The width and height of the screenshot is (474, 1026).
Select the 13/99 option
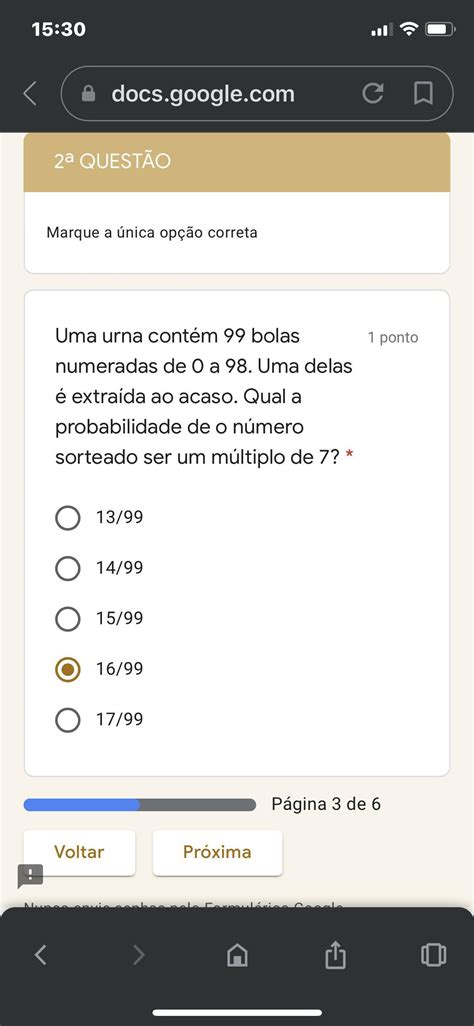(100, 518)
